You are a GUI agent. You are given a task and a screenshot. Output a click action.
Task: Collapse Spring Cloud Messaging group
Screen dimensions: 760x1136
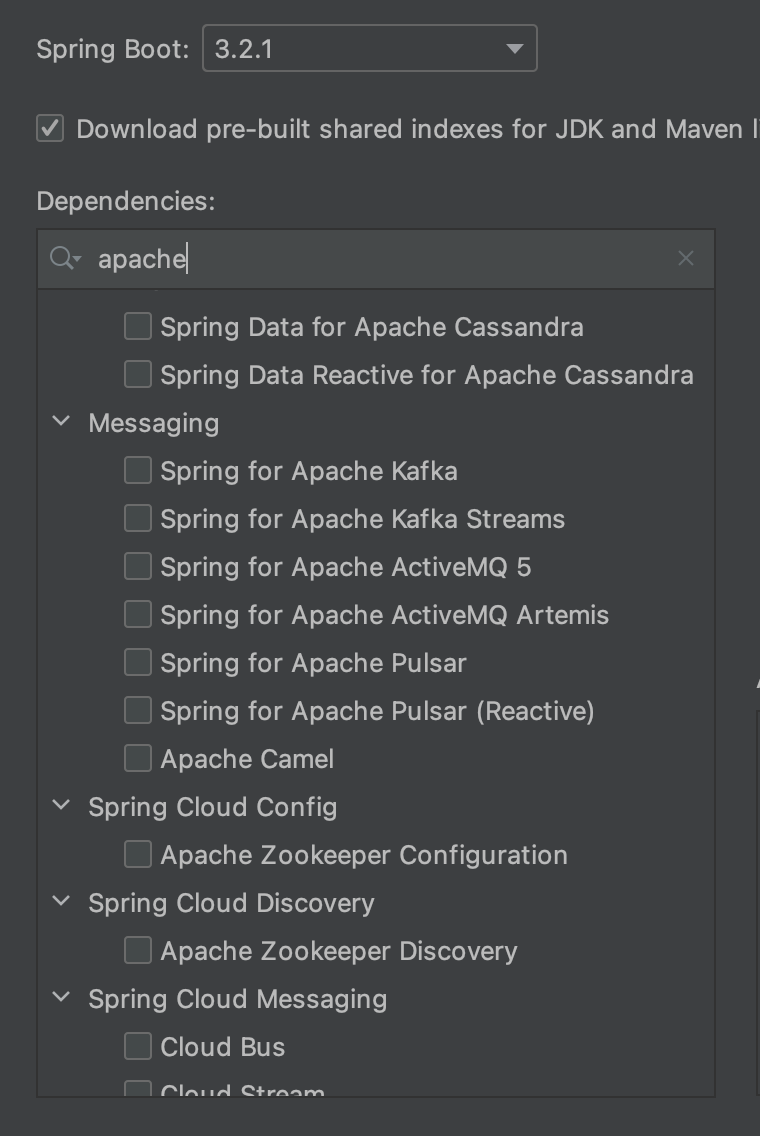coord(61,998)
